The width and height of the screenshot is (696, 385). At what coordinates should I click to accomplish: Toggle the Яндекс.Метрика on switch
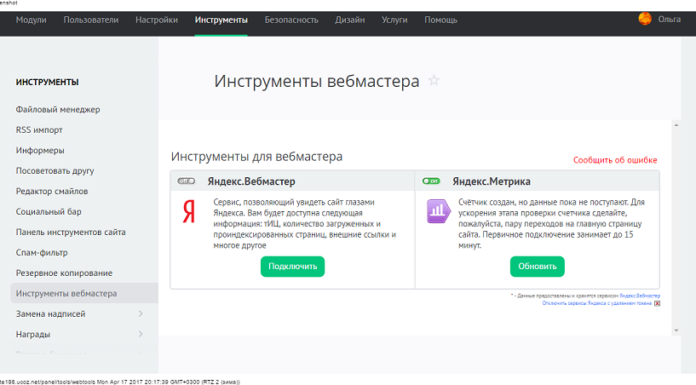pos(431,181)
